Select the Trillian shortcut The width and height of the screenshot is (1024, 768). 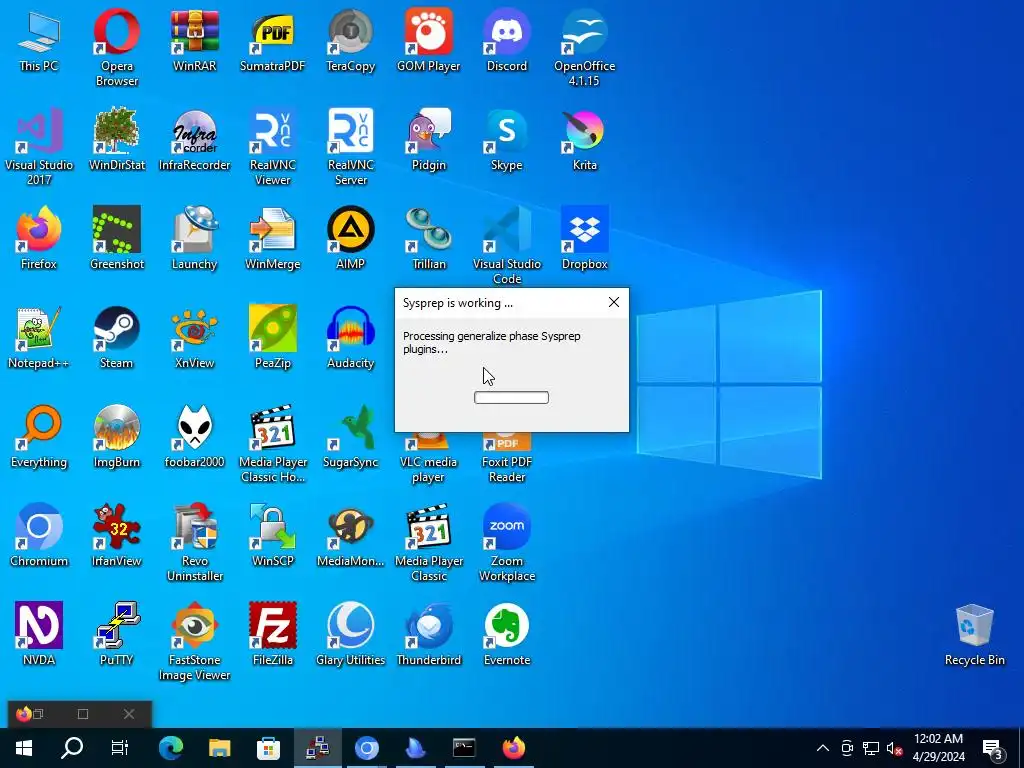coord(428,238)
